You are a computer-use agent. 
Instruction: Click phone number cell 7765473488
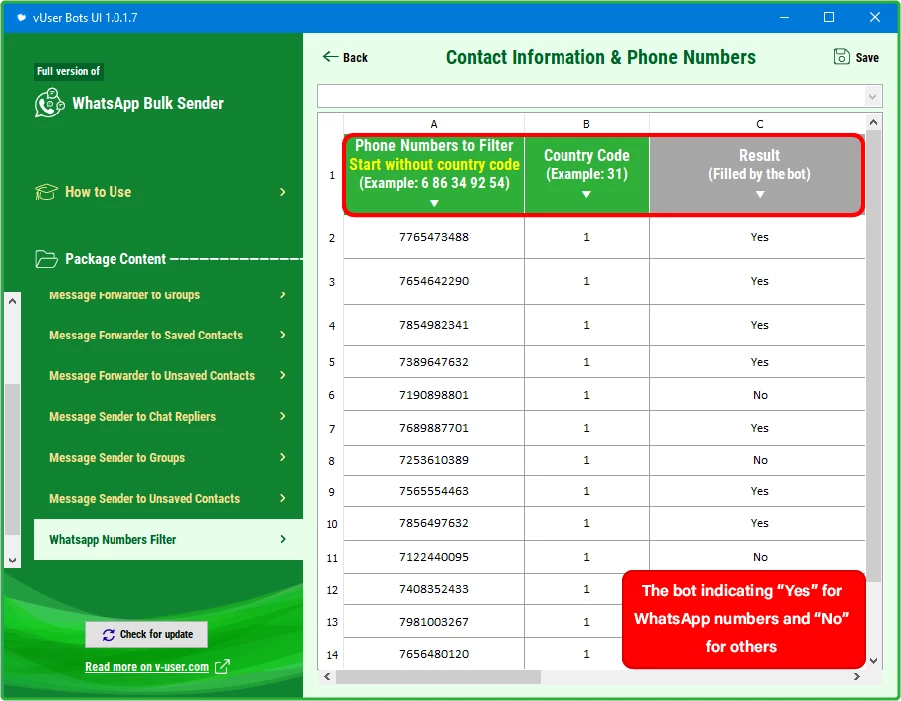tap(434, 237)
